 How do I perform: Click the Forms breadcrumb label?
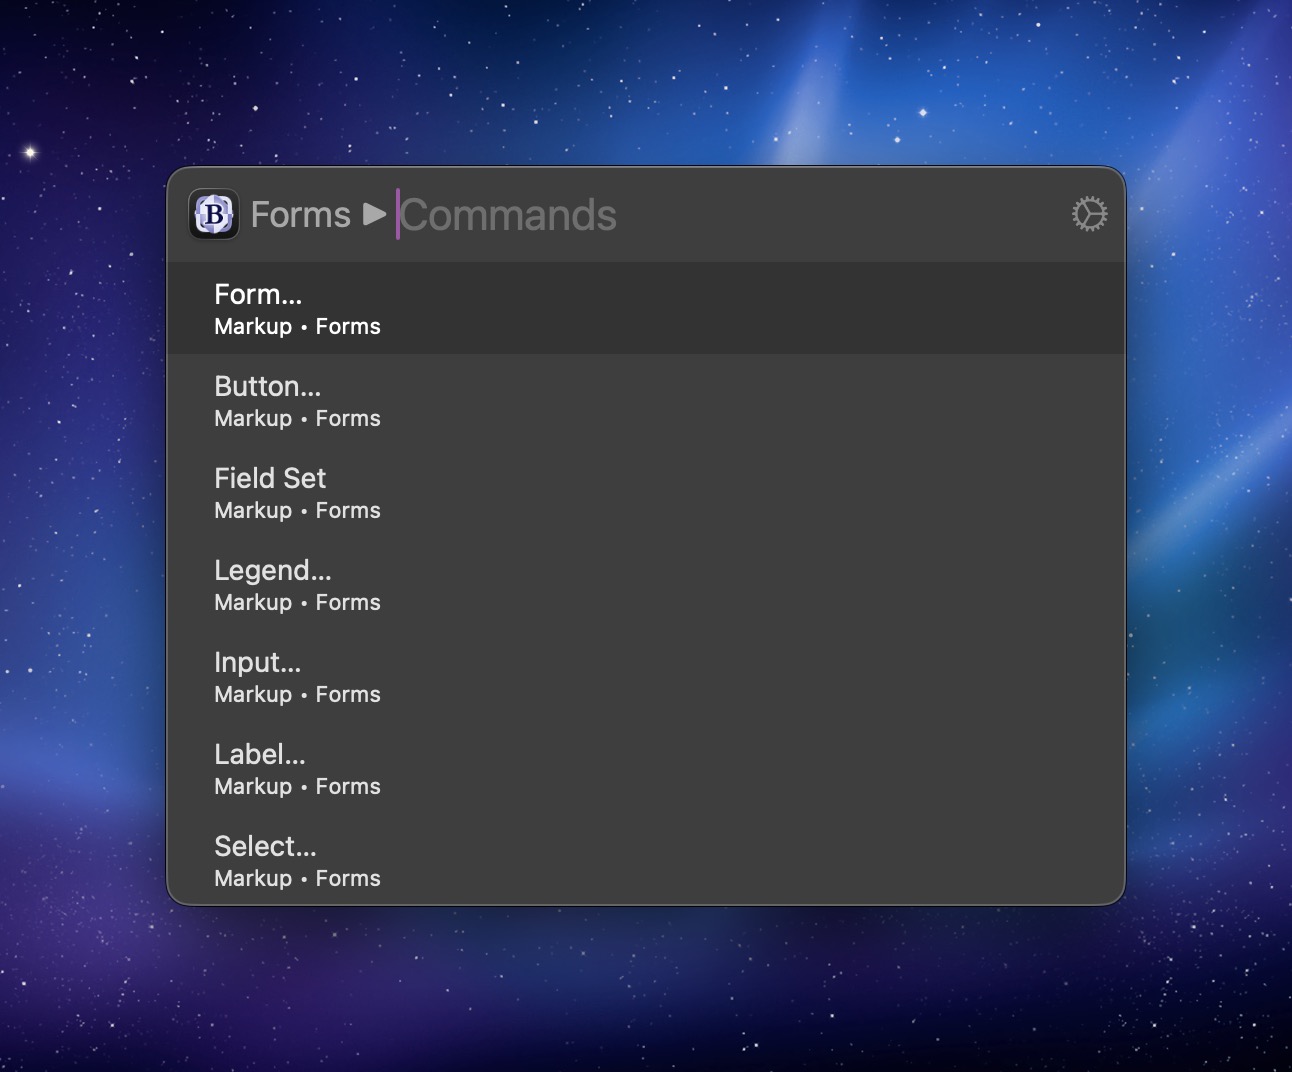(300, 214)
